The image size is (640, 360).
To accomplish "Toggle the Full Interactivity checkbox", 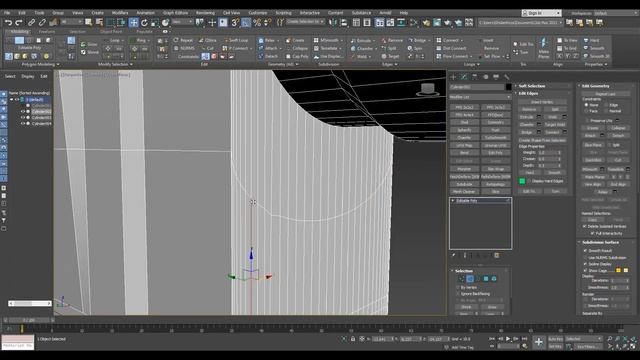I will [x=592, y=233].
